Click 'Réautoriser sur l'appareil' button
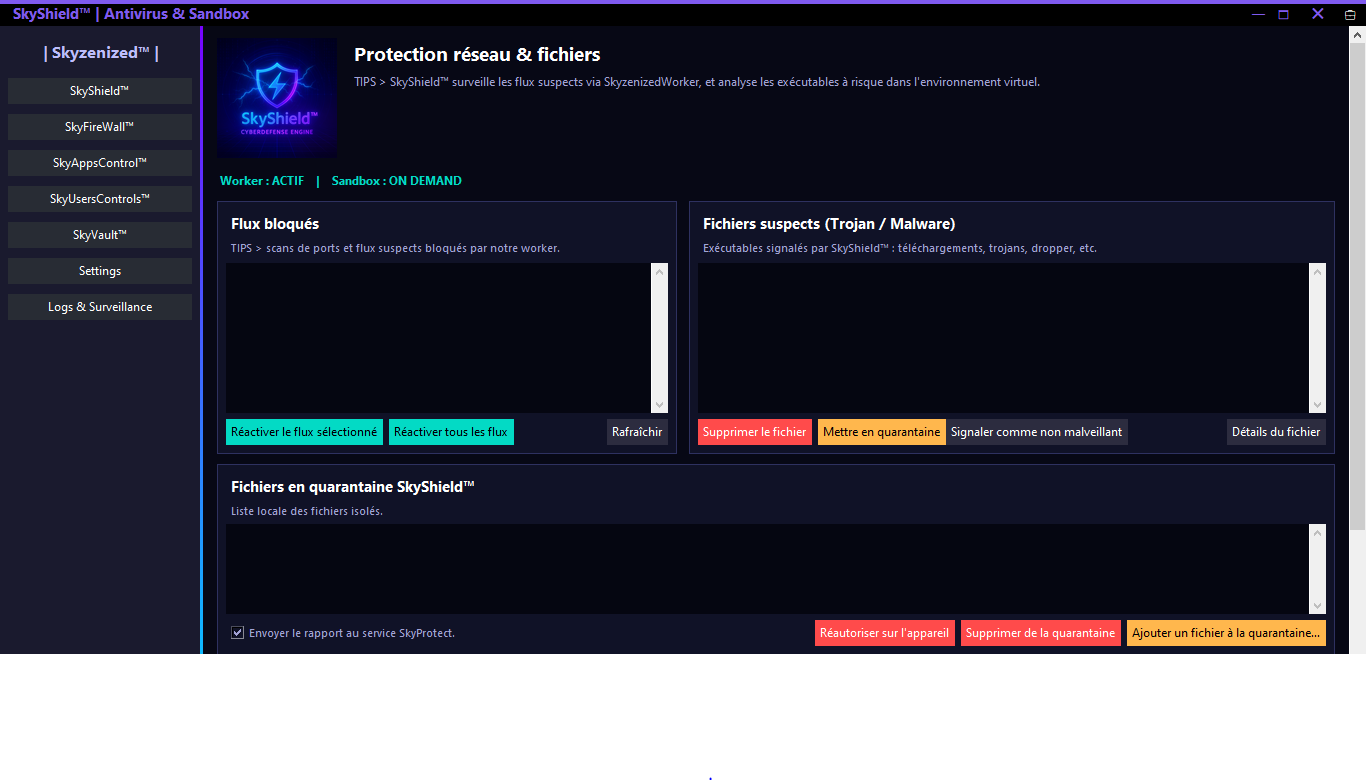Screen dimensions: 1366x780 (x=884, y=633)
